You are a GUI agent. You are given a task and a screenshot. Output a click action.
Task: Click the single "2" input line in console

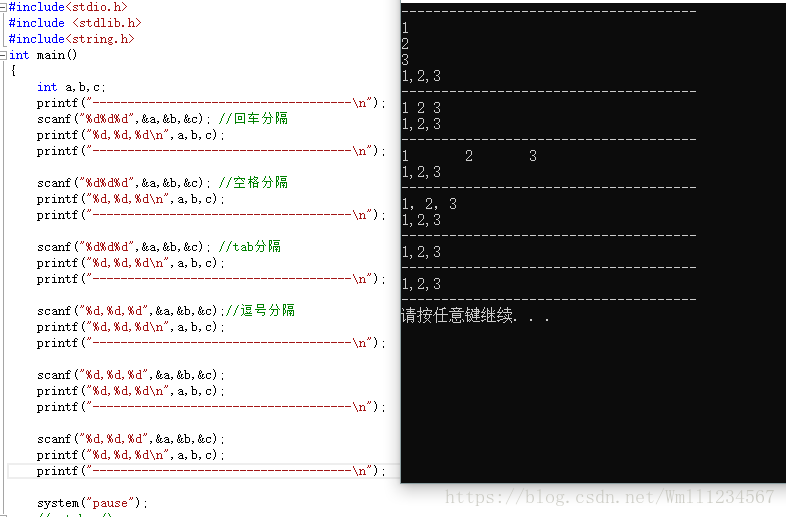(405, 44)
